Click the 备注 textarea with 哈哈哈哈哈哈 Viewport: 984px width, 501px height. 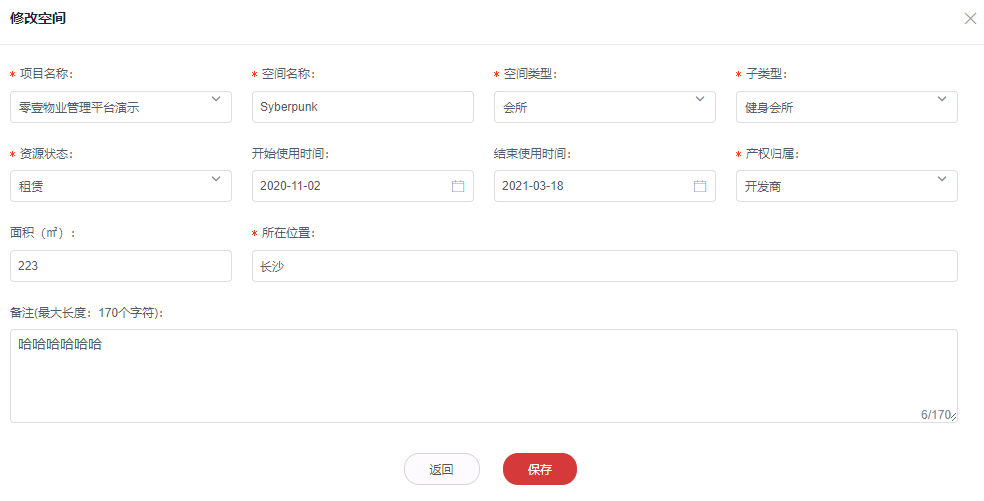[484, 375]
